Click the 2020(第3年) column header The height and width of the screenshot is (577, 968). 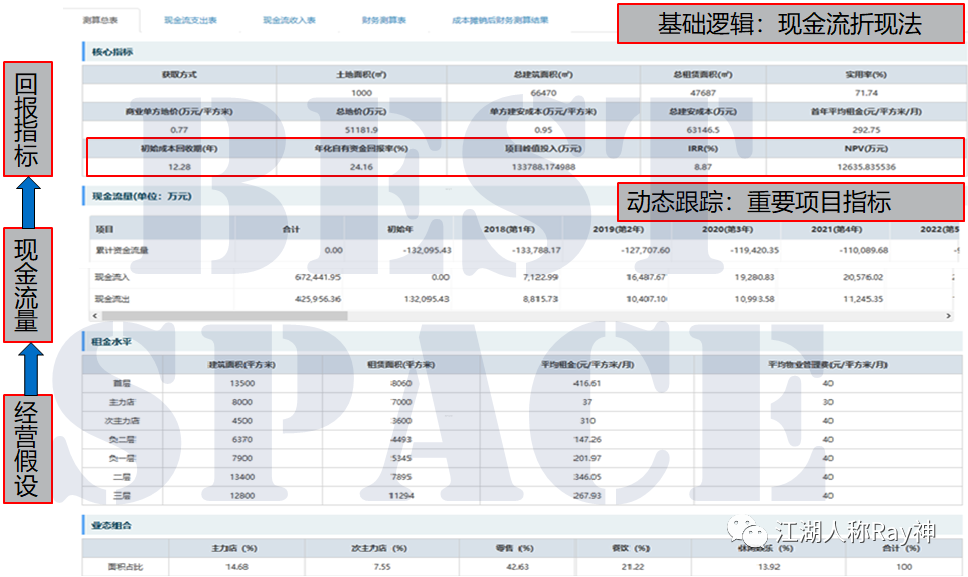click(726, 228)
